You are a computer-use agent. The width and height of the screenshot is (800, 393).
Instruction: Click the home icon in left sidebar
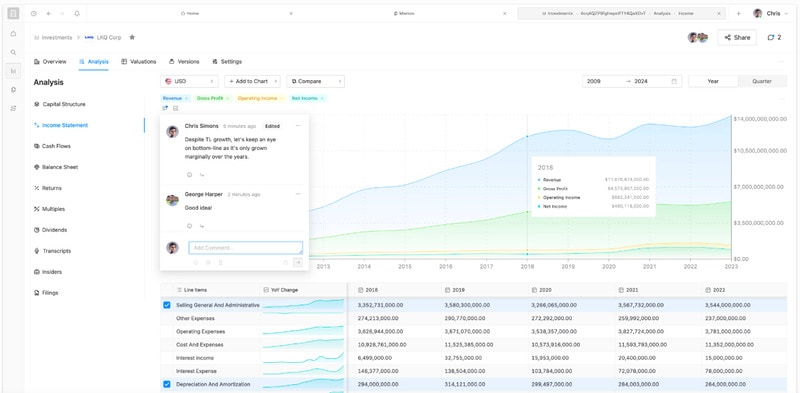pos(13,34)
